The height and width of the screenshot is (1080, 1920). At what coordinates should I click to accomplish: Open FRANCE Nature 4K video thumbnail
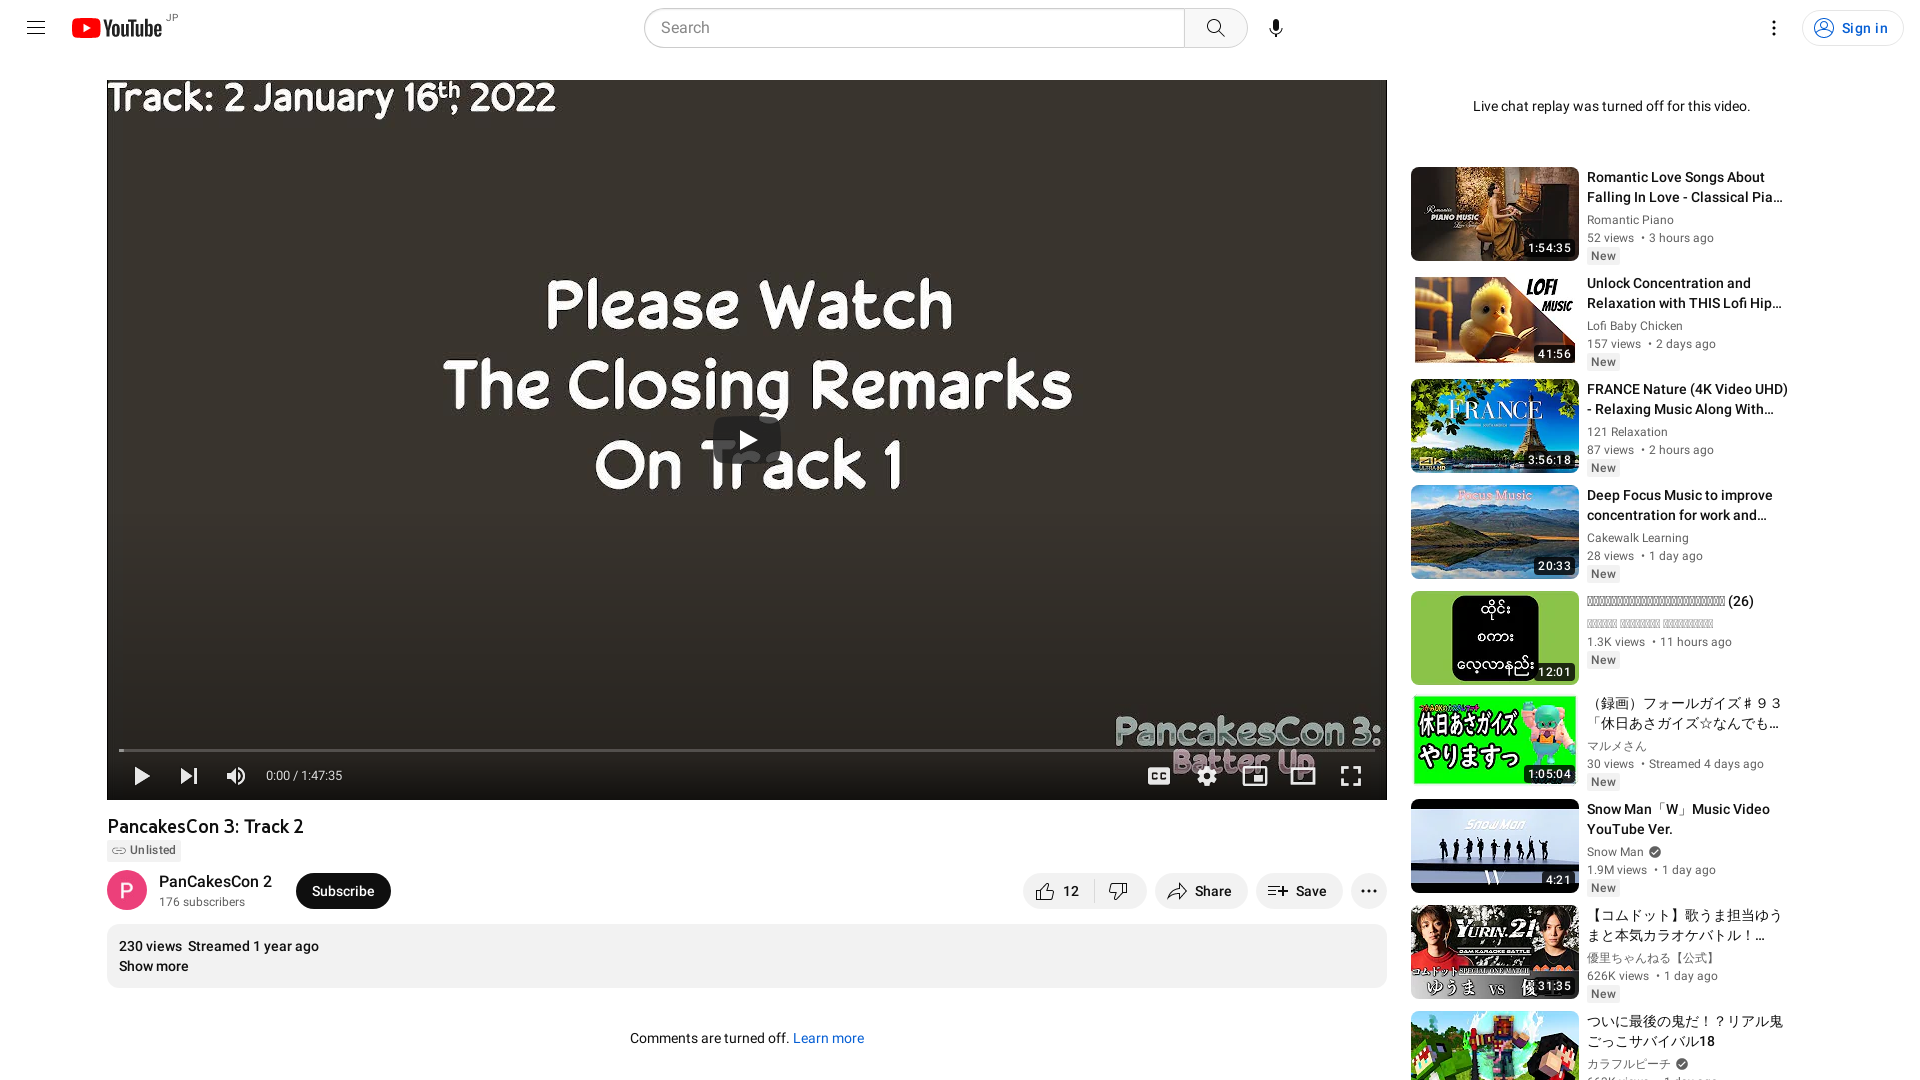(1495, 426)
